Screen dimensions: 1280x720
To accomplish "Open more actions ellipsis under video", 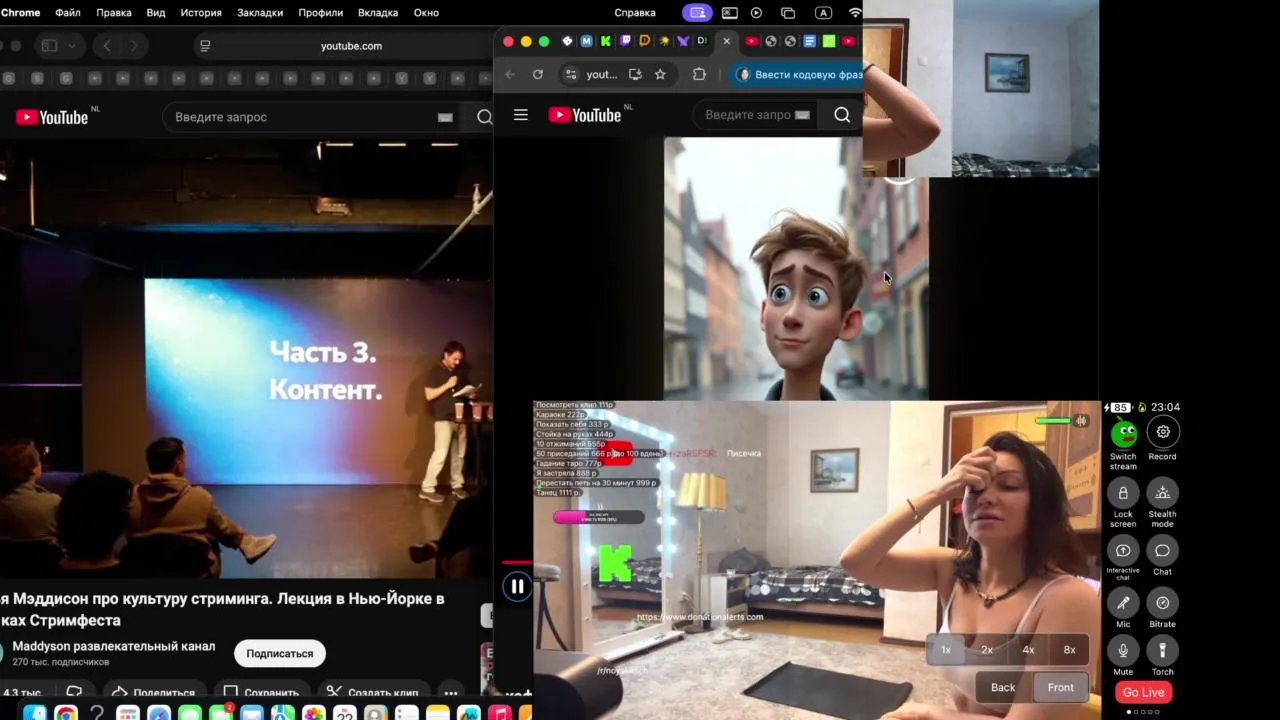I will coord(451,692).
